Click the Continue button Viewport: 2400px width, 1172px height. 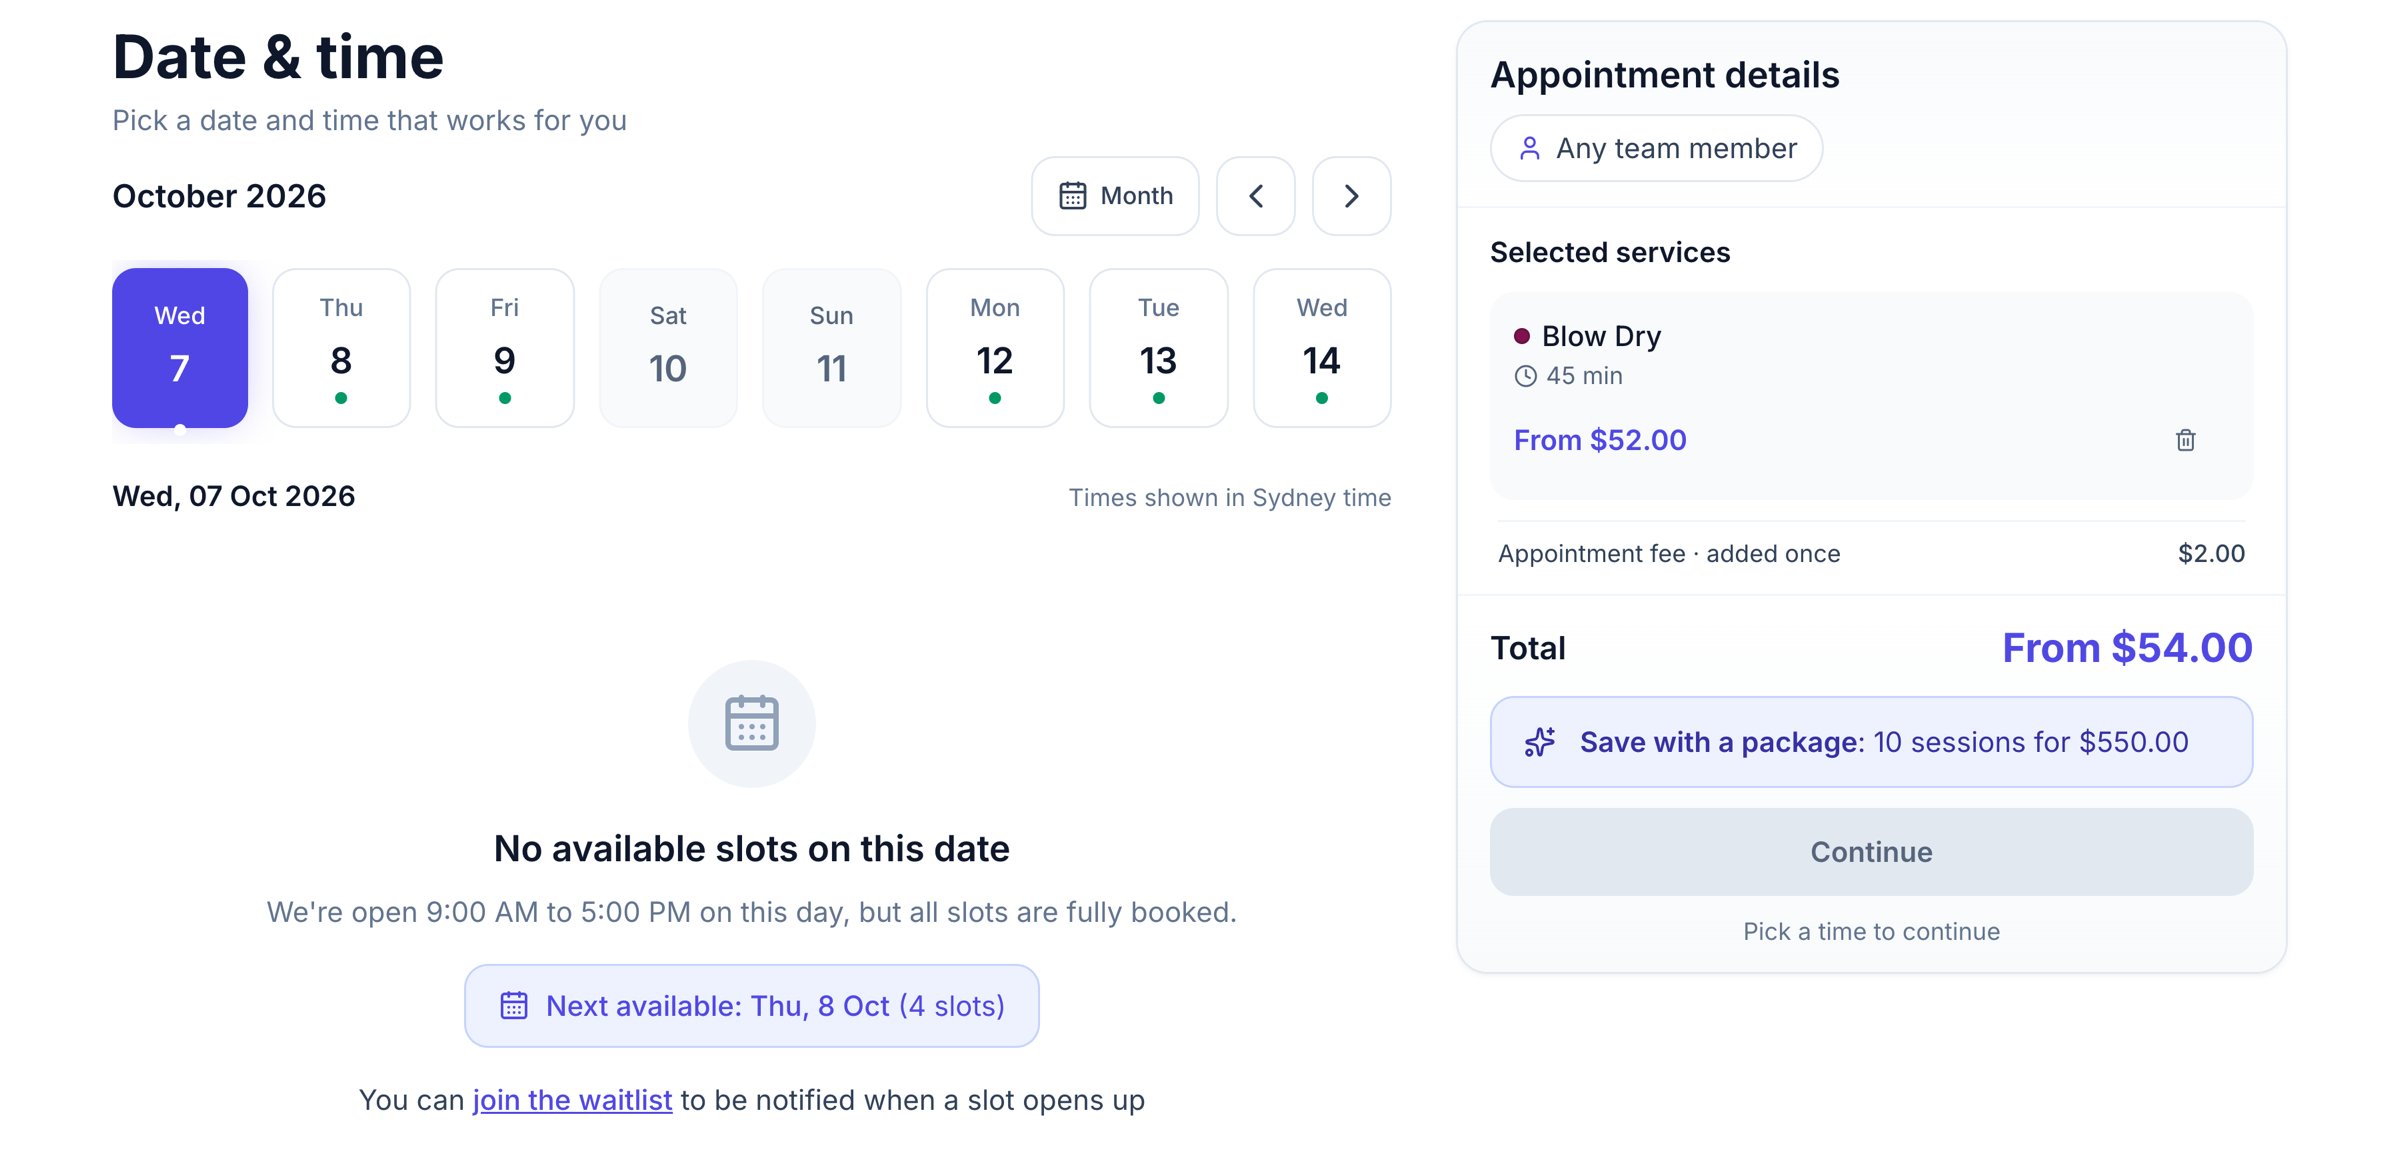(1871, 852)
